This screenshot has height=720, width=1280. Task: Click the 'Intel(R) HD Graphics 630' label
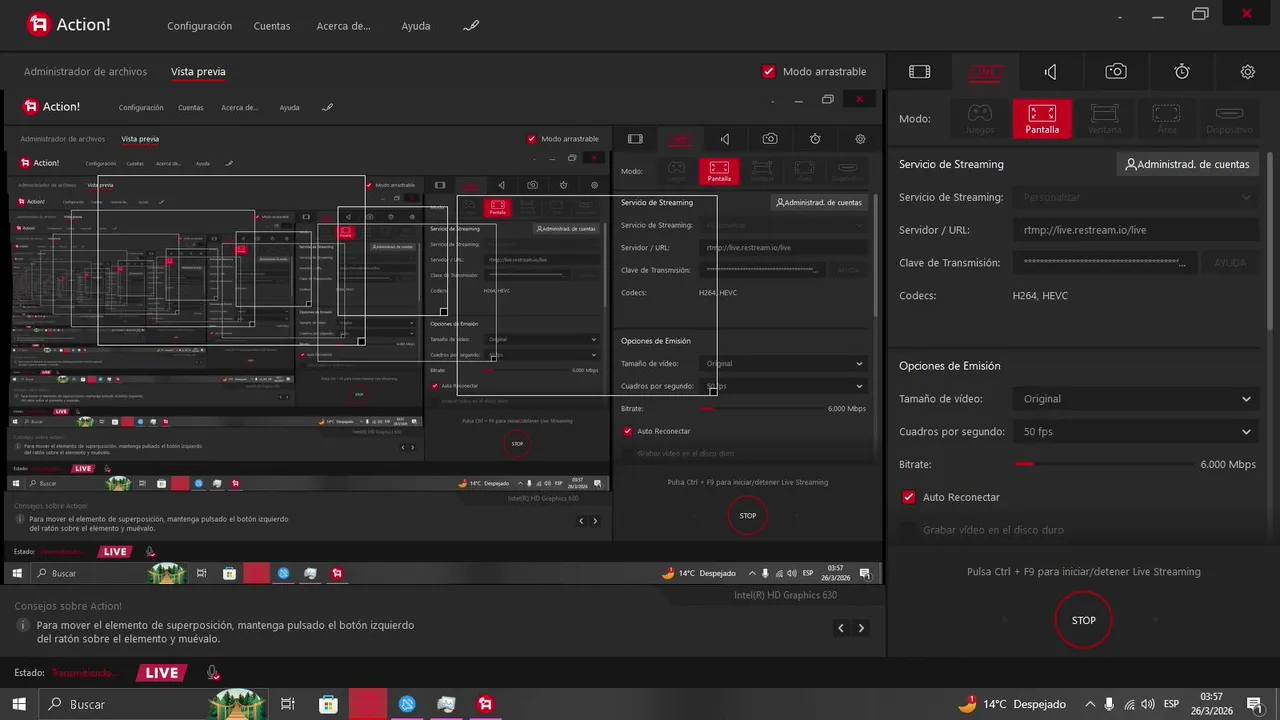pos(786,595)
